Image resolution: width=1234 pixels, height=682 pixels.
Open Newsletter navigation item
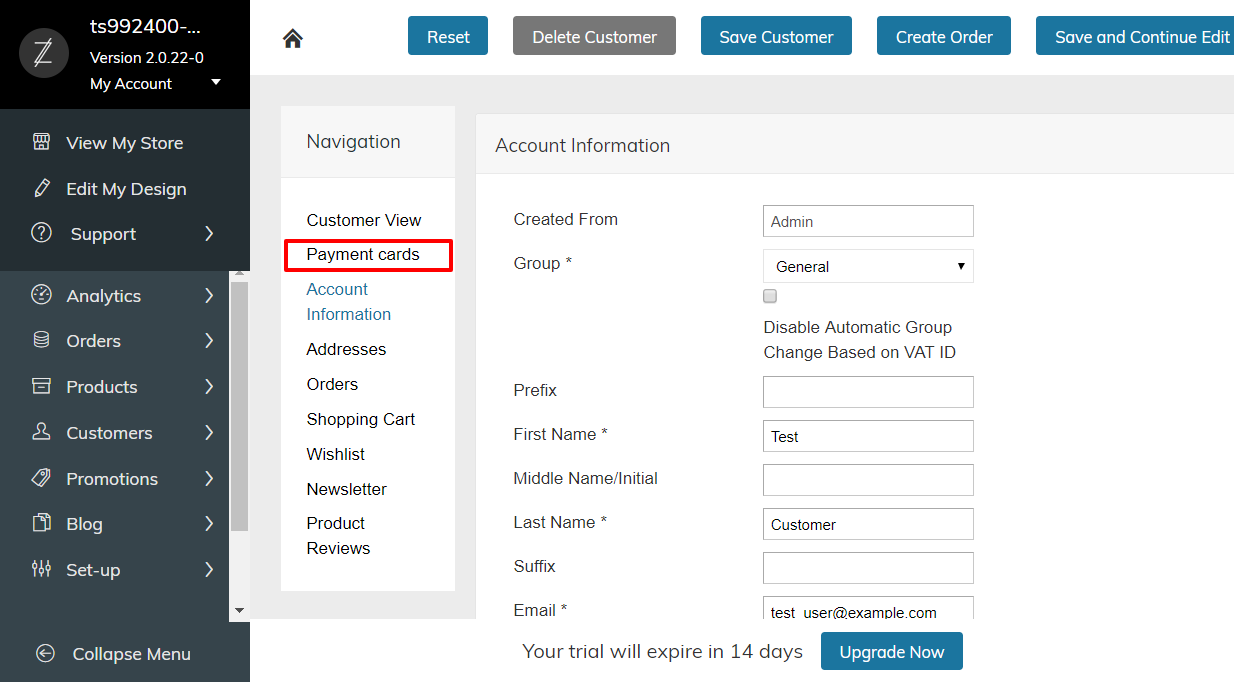(x=347, y=489)
